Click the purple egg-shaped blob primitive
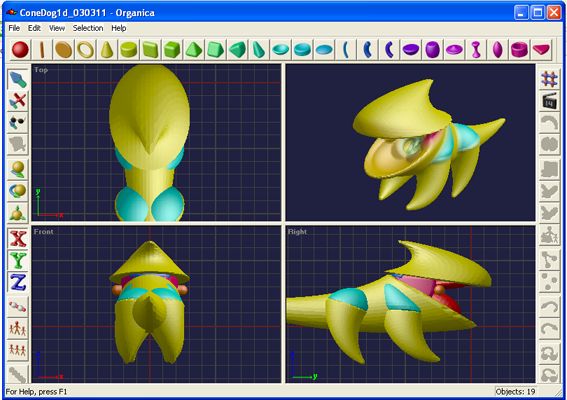567x400 pixels. [x=432, y=50]
